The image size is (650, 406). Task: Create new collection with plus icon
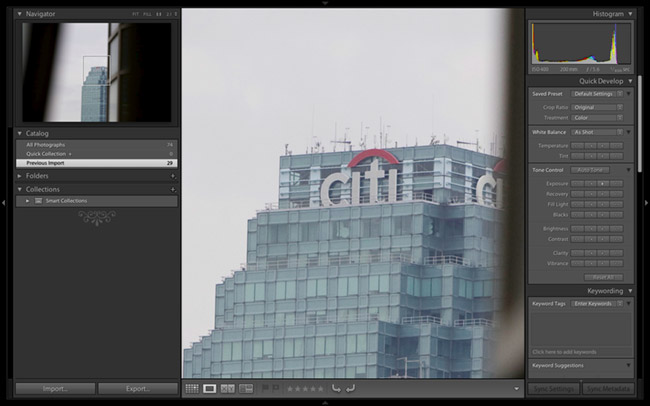(x=172, y=190)
